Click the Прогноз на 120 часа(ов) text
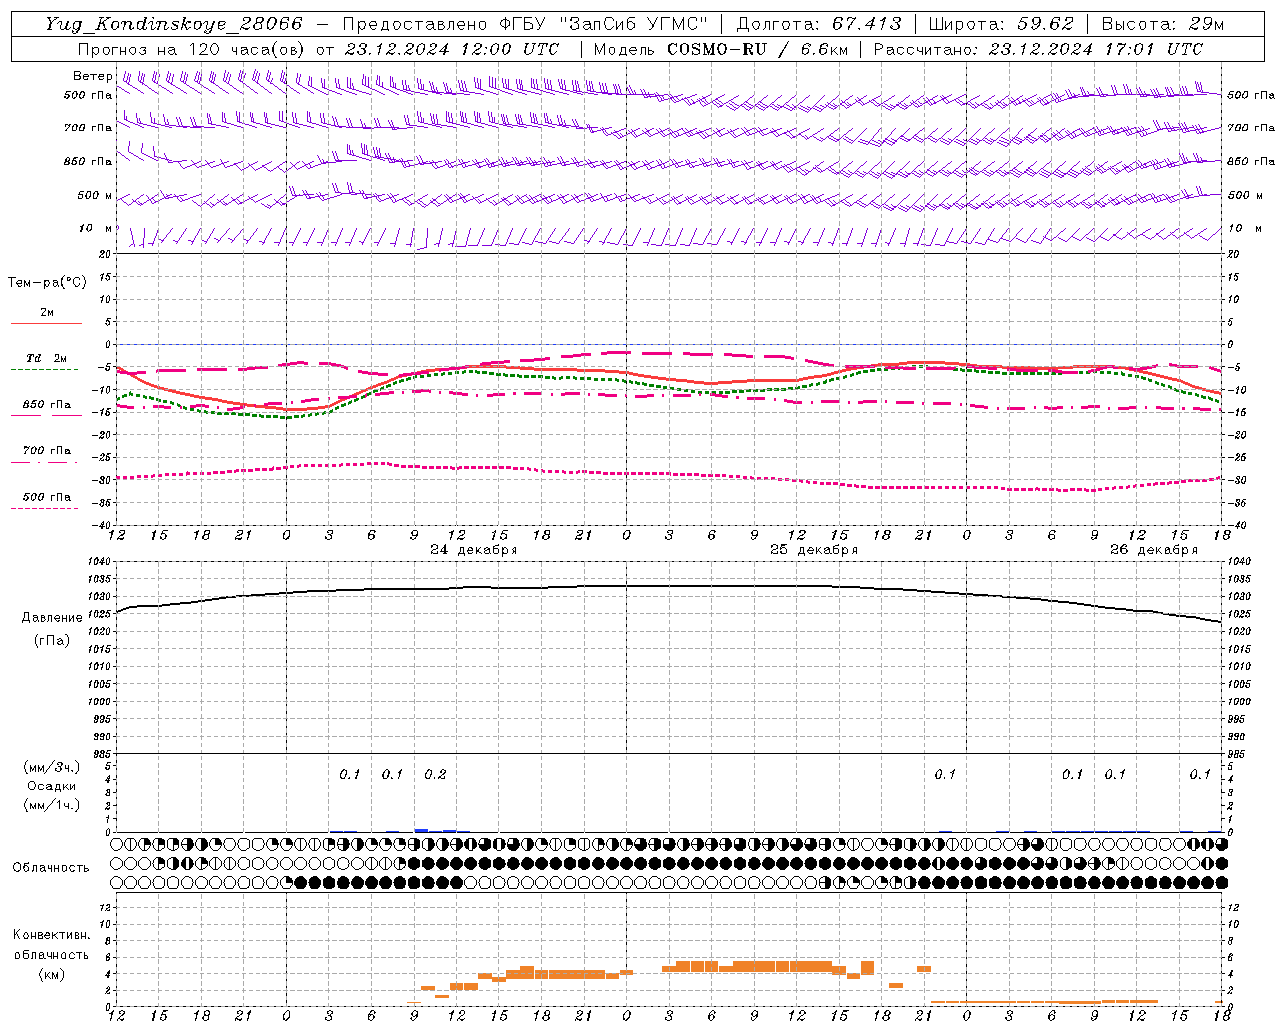The width and height of the screenshot is (1280, 1024). click(192, 49)
